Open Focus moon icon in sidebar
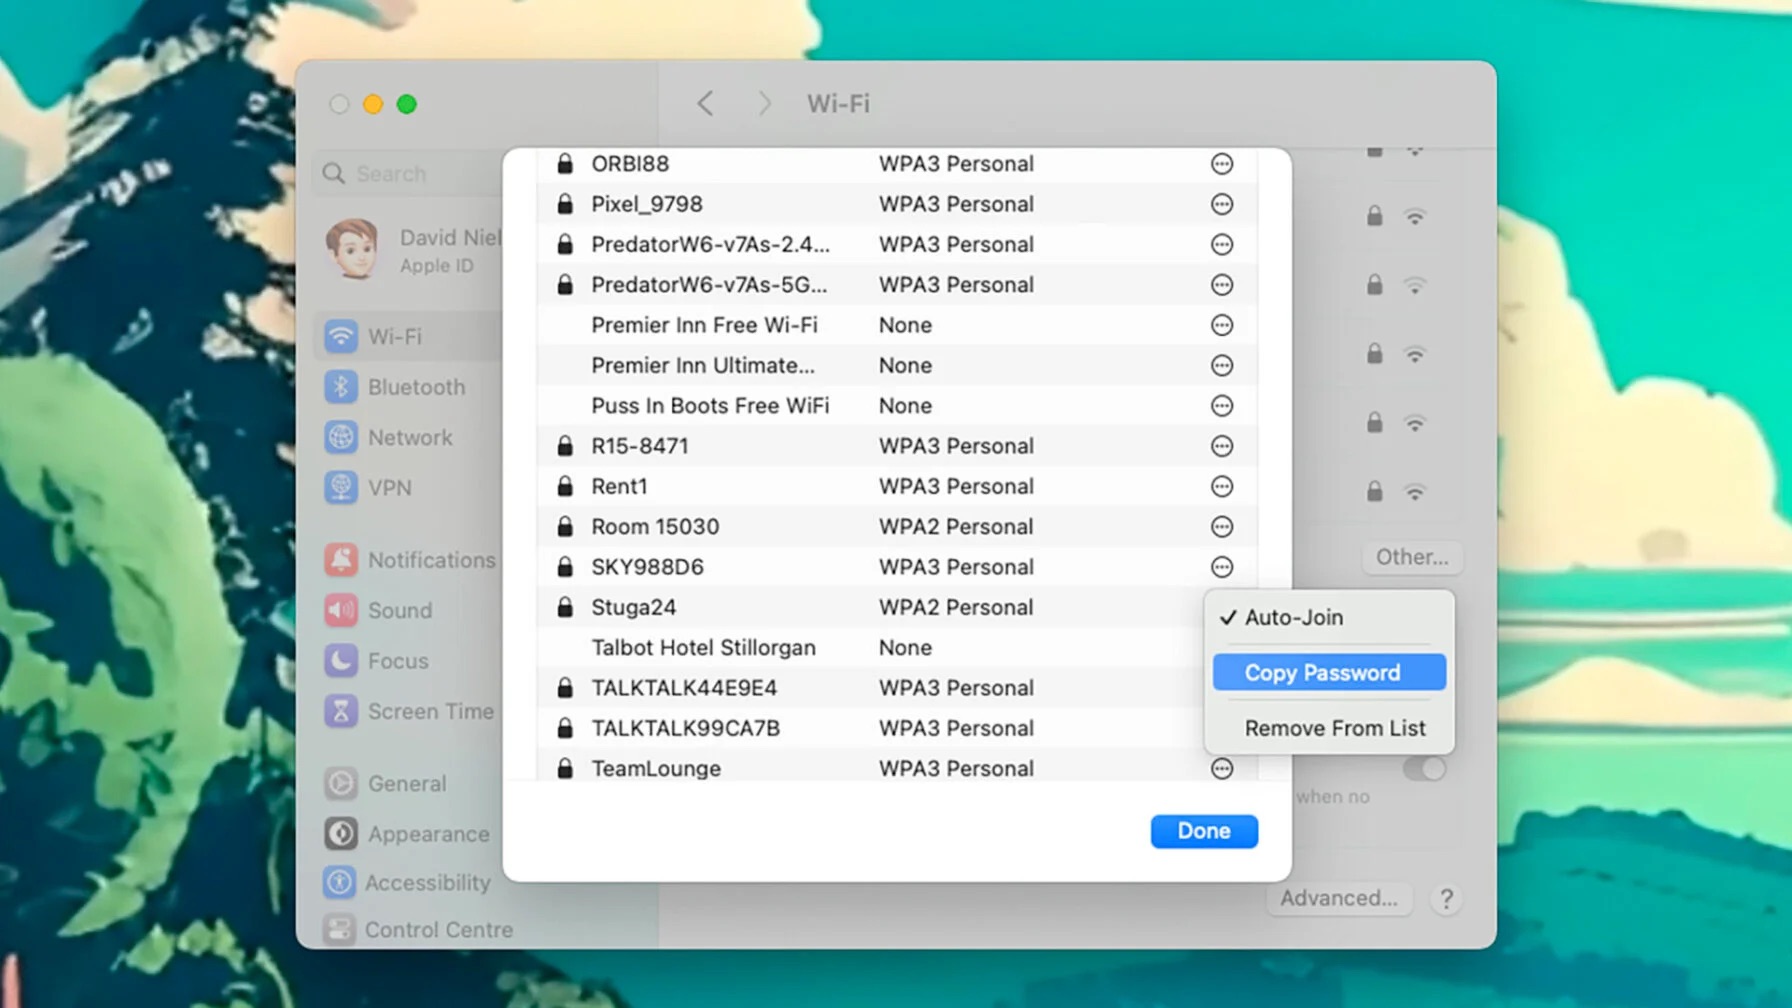The height and width of the screenshot is (1008, 1792). tap(341, 661)
